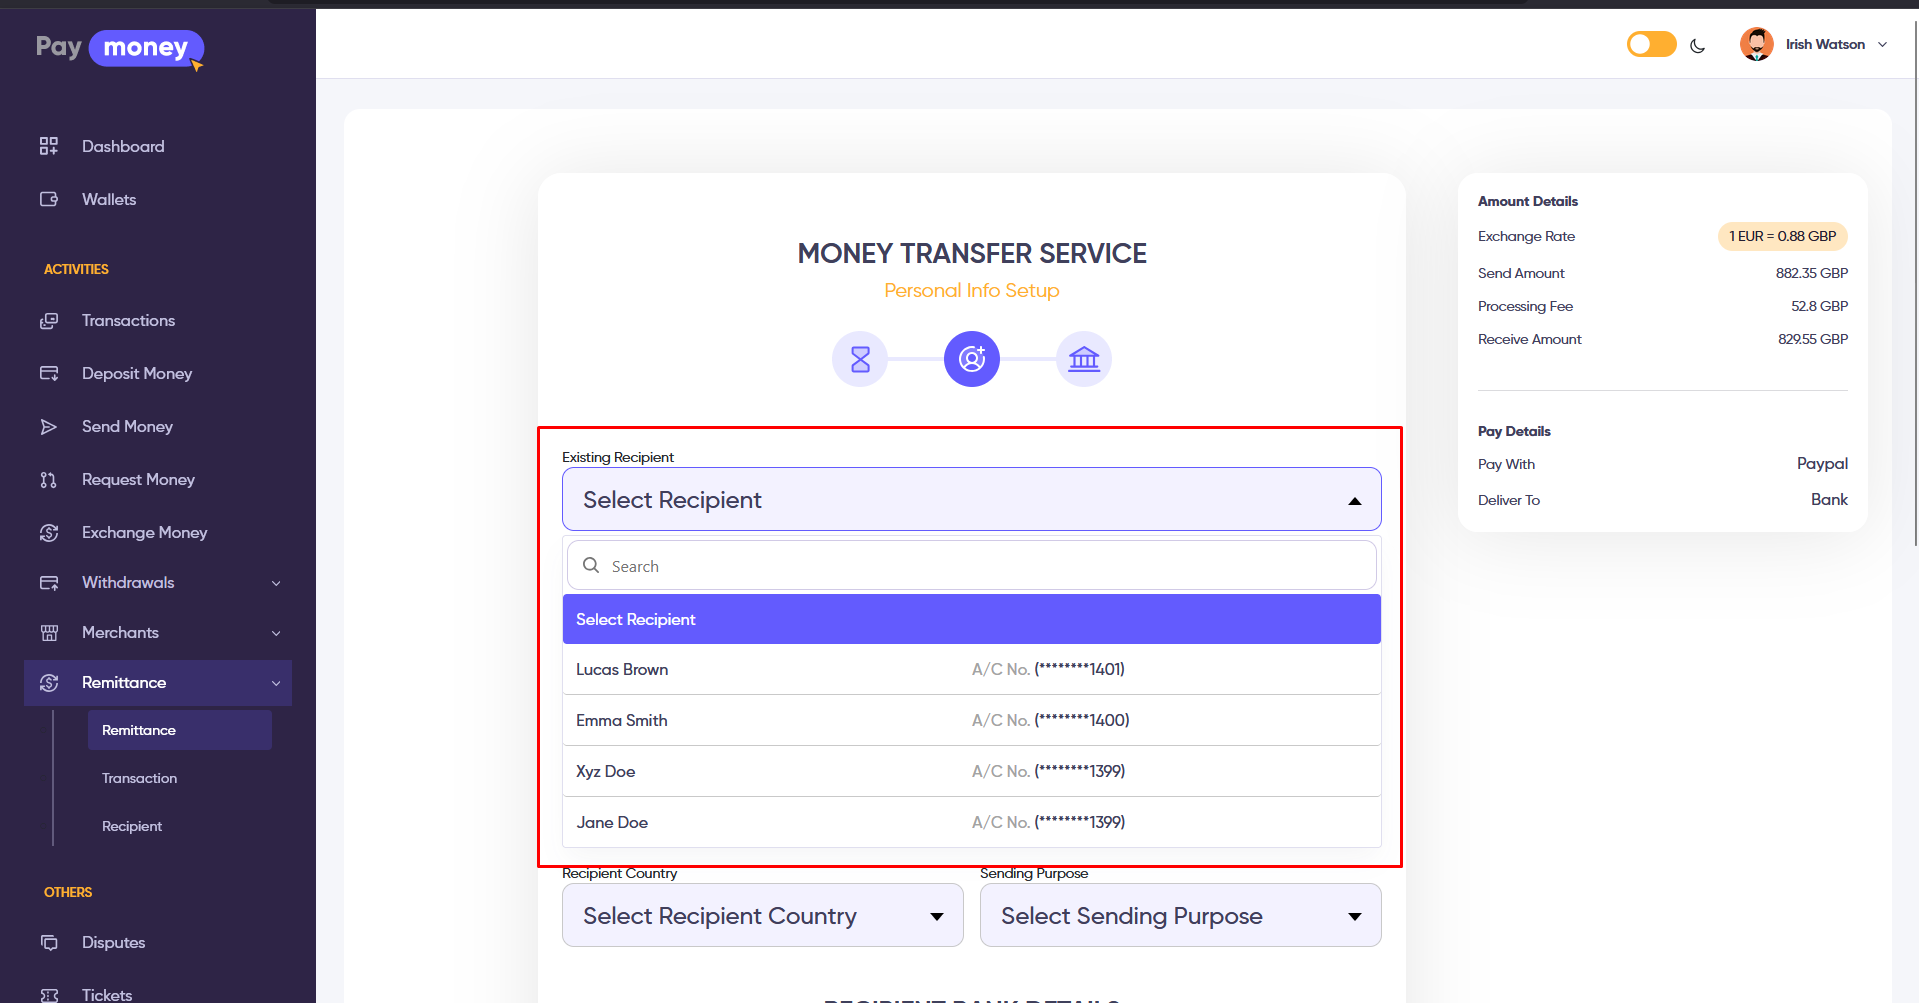Click the Exchange Money icon in sidebar

[49, 533]
